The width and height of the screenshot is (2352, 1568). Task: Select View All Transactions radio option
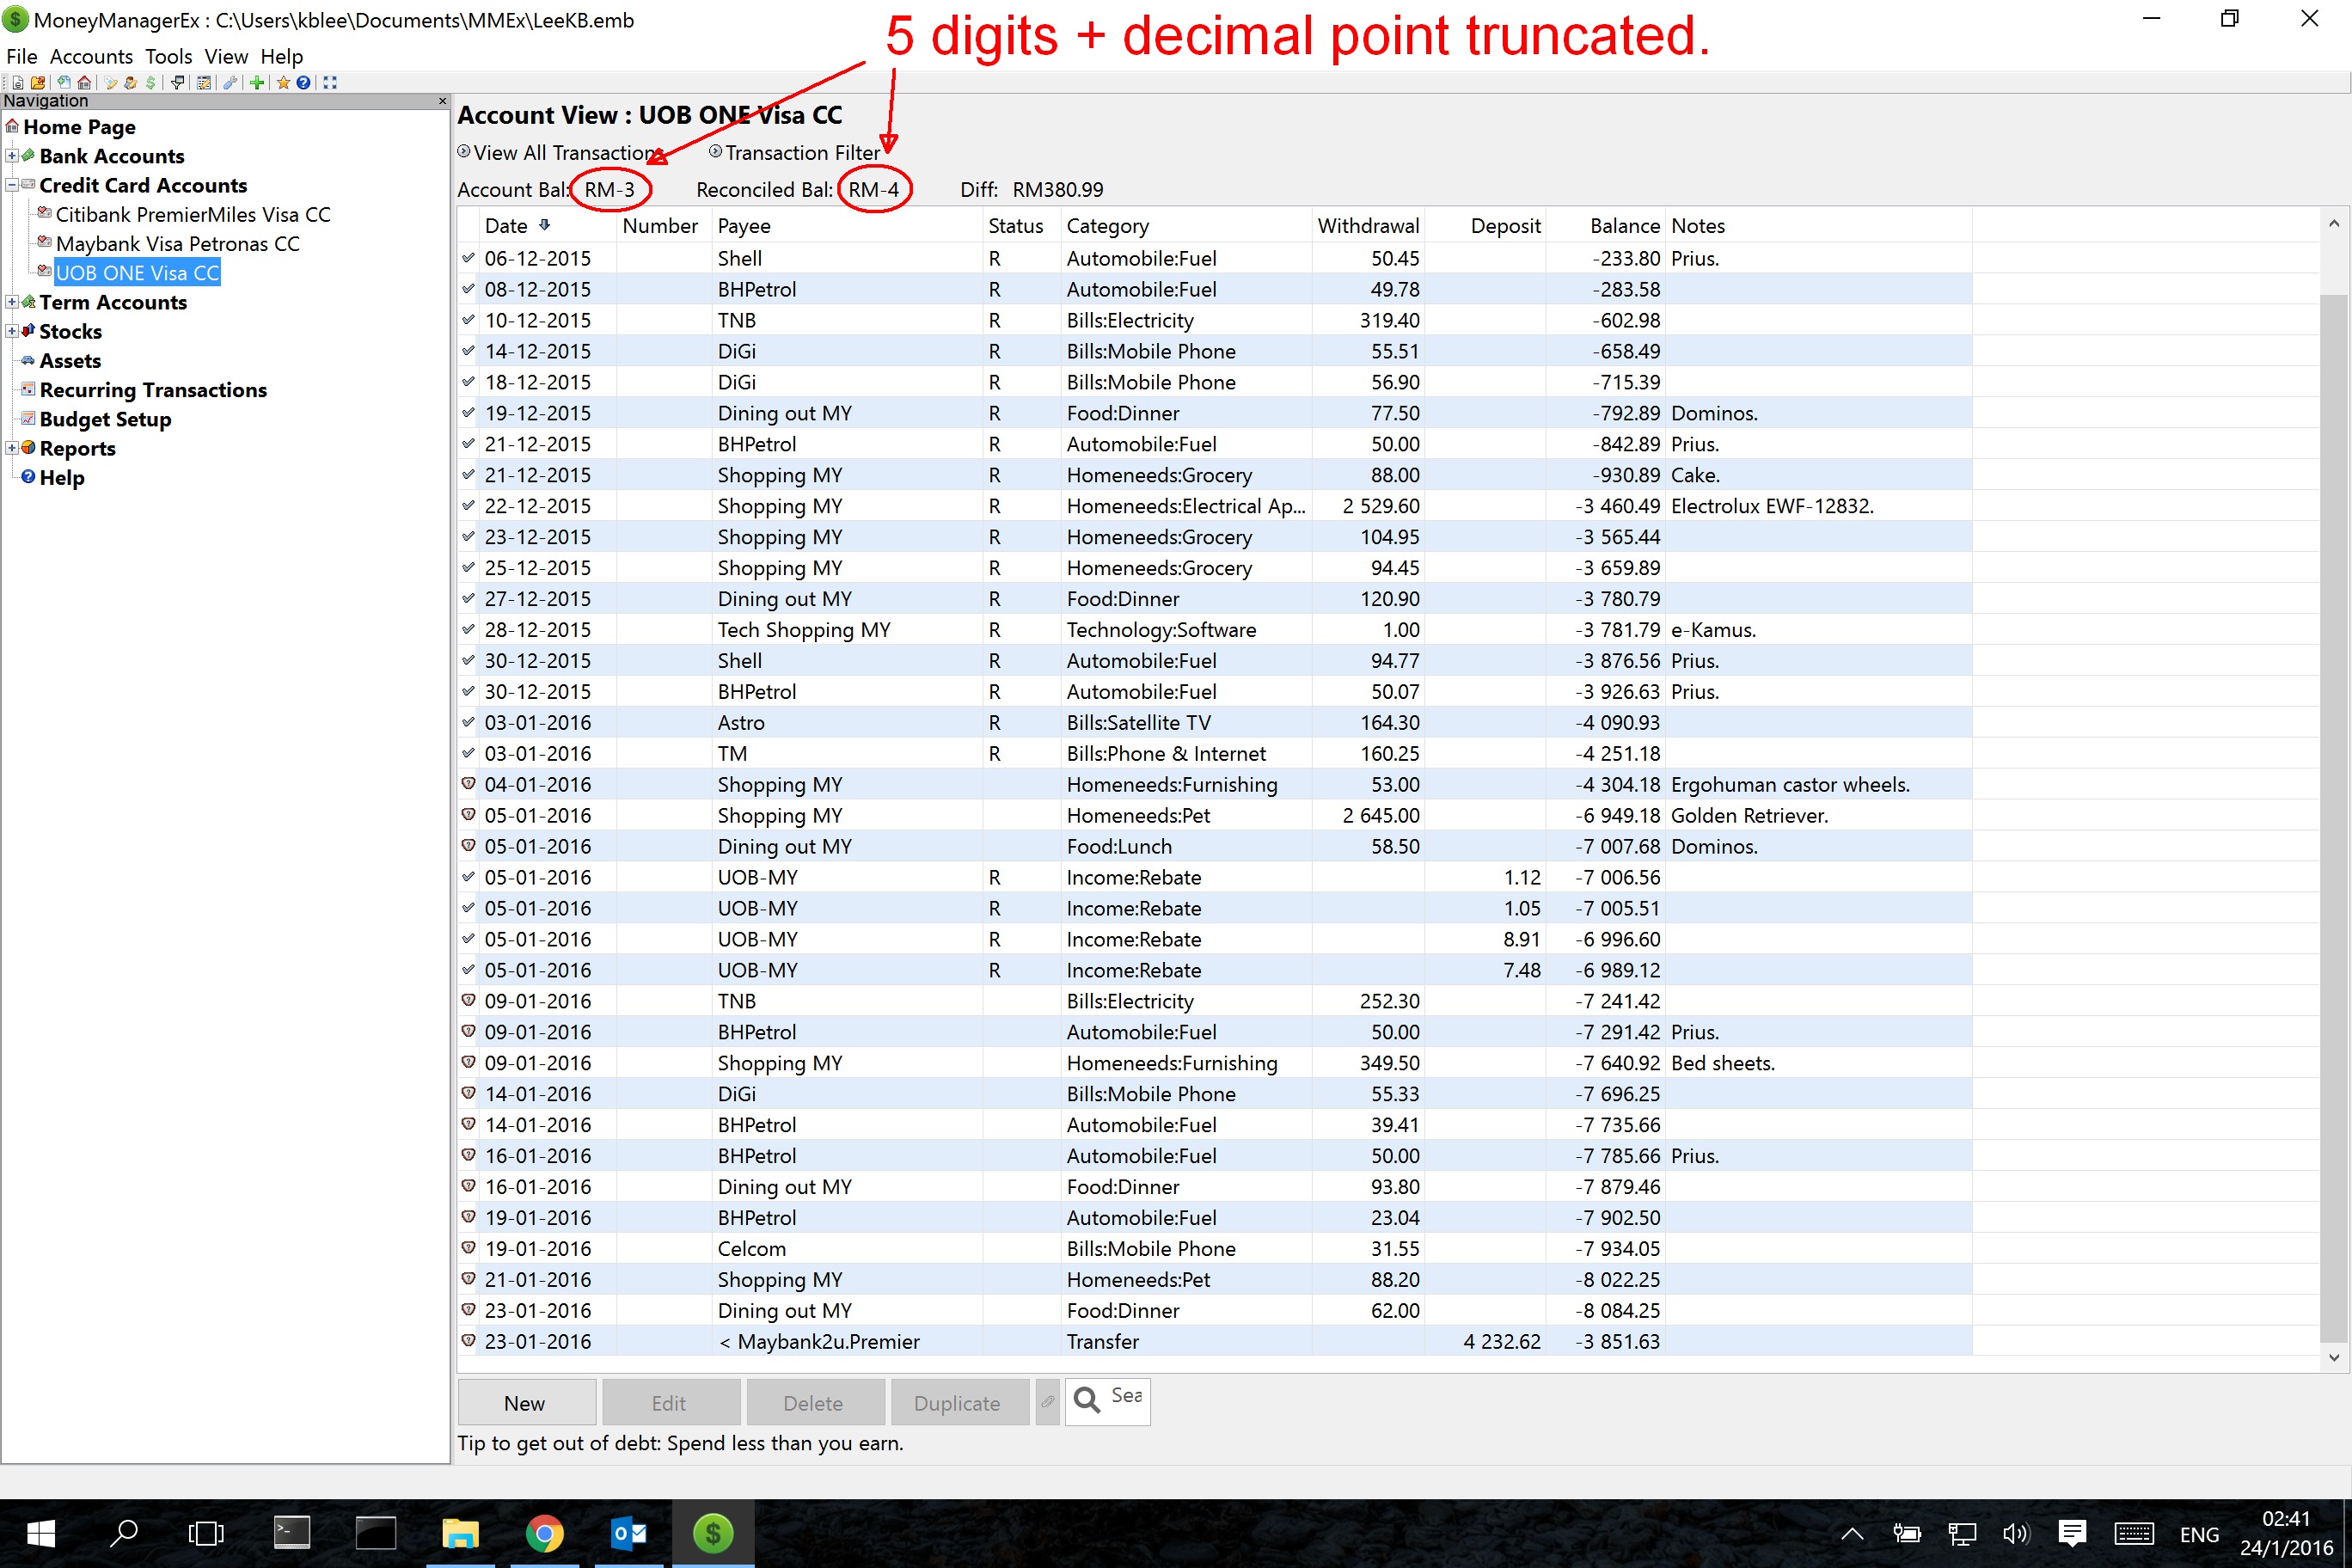tap(464, 152)
